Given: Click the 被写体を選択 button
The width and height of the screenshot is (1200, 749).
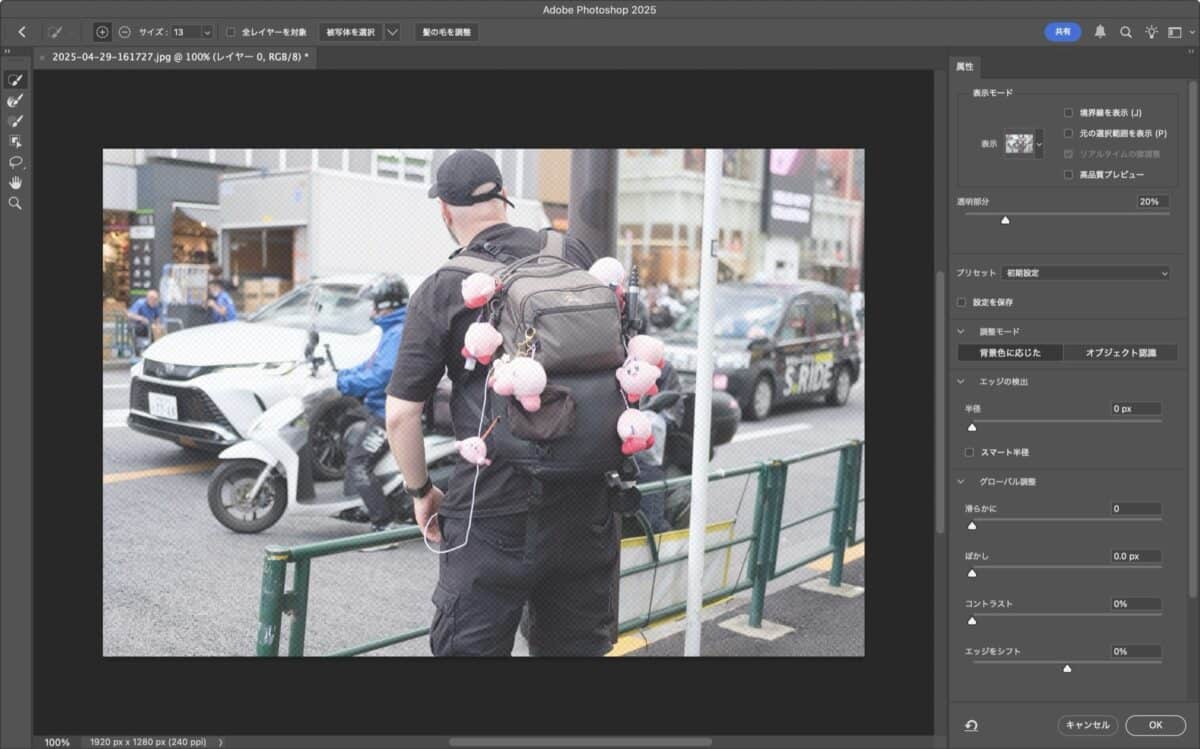Looking at the screenshot, I should [351, 32].
